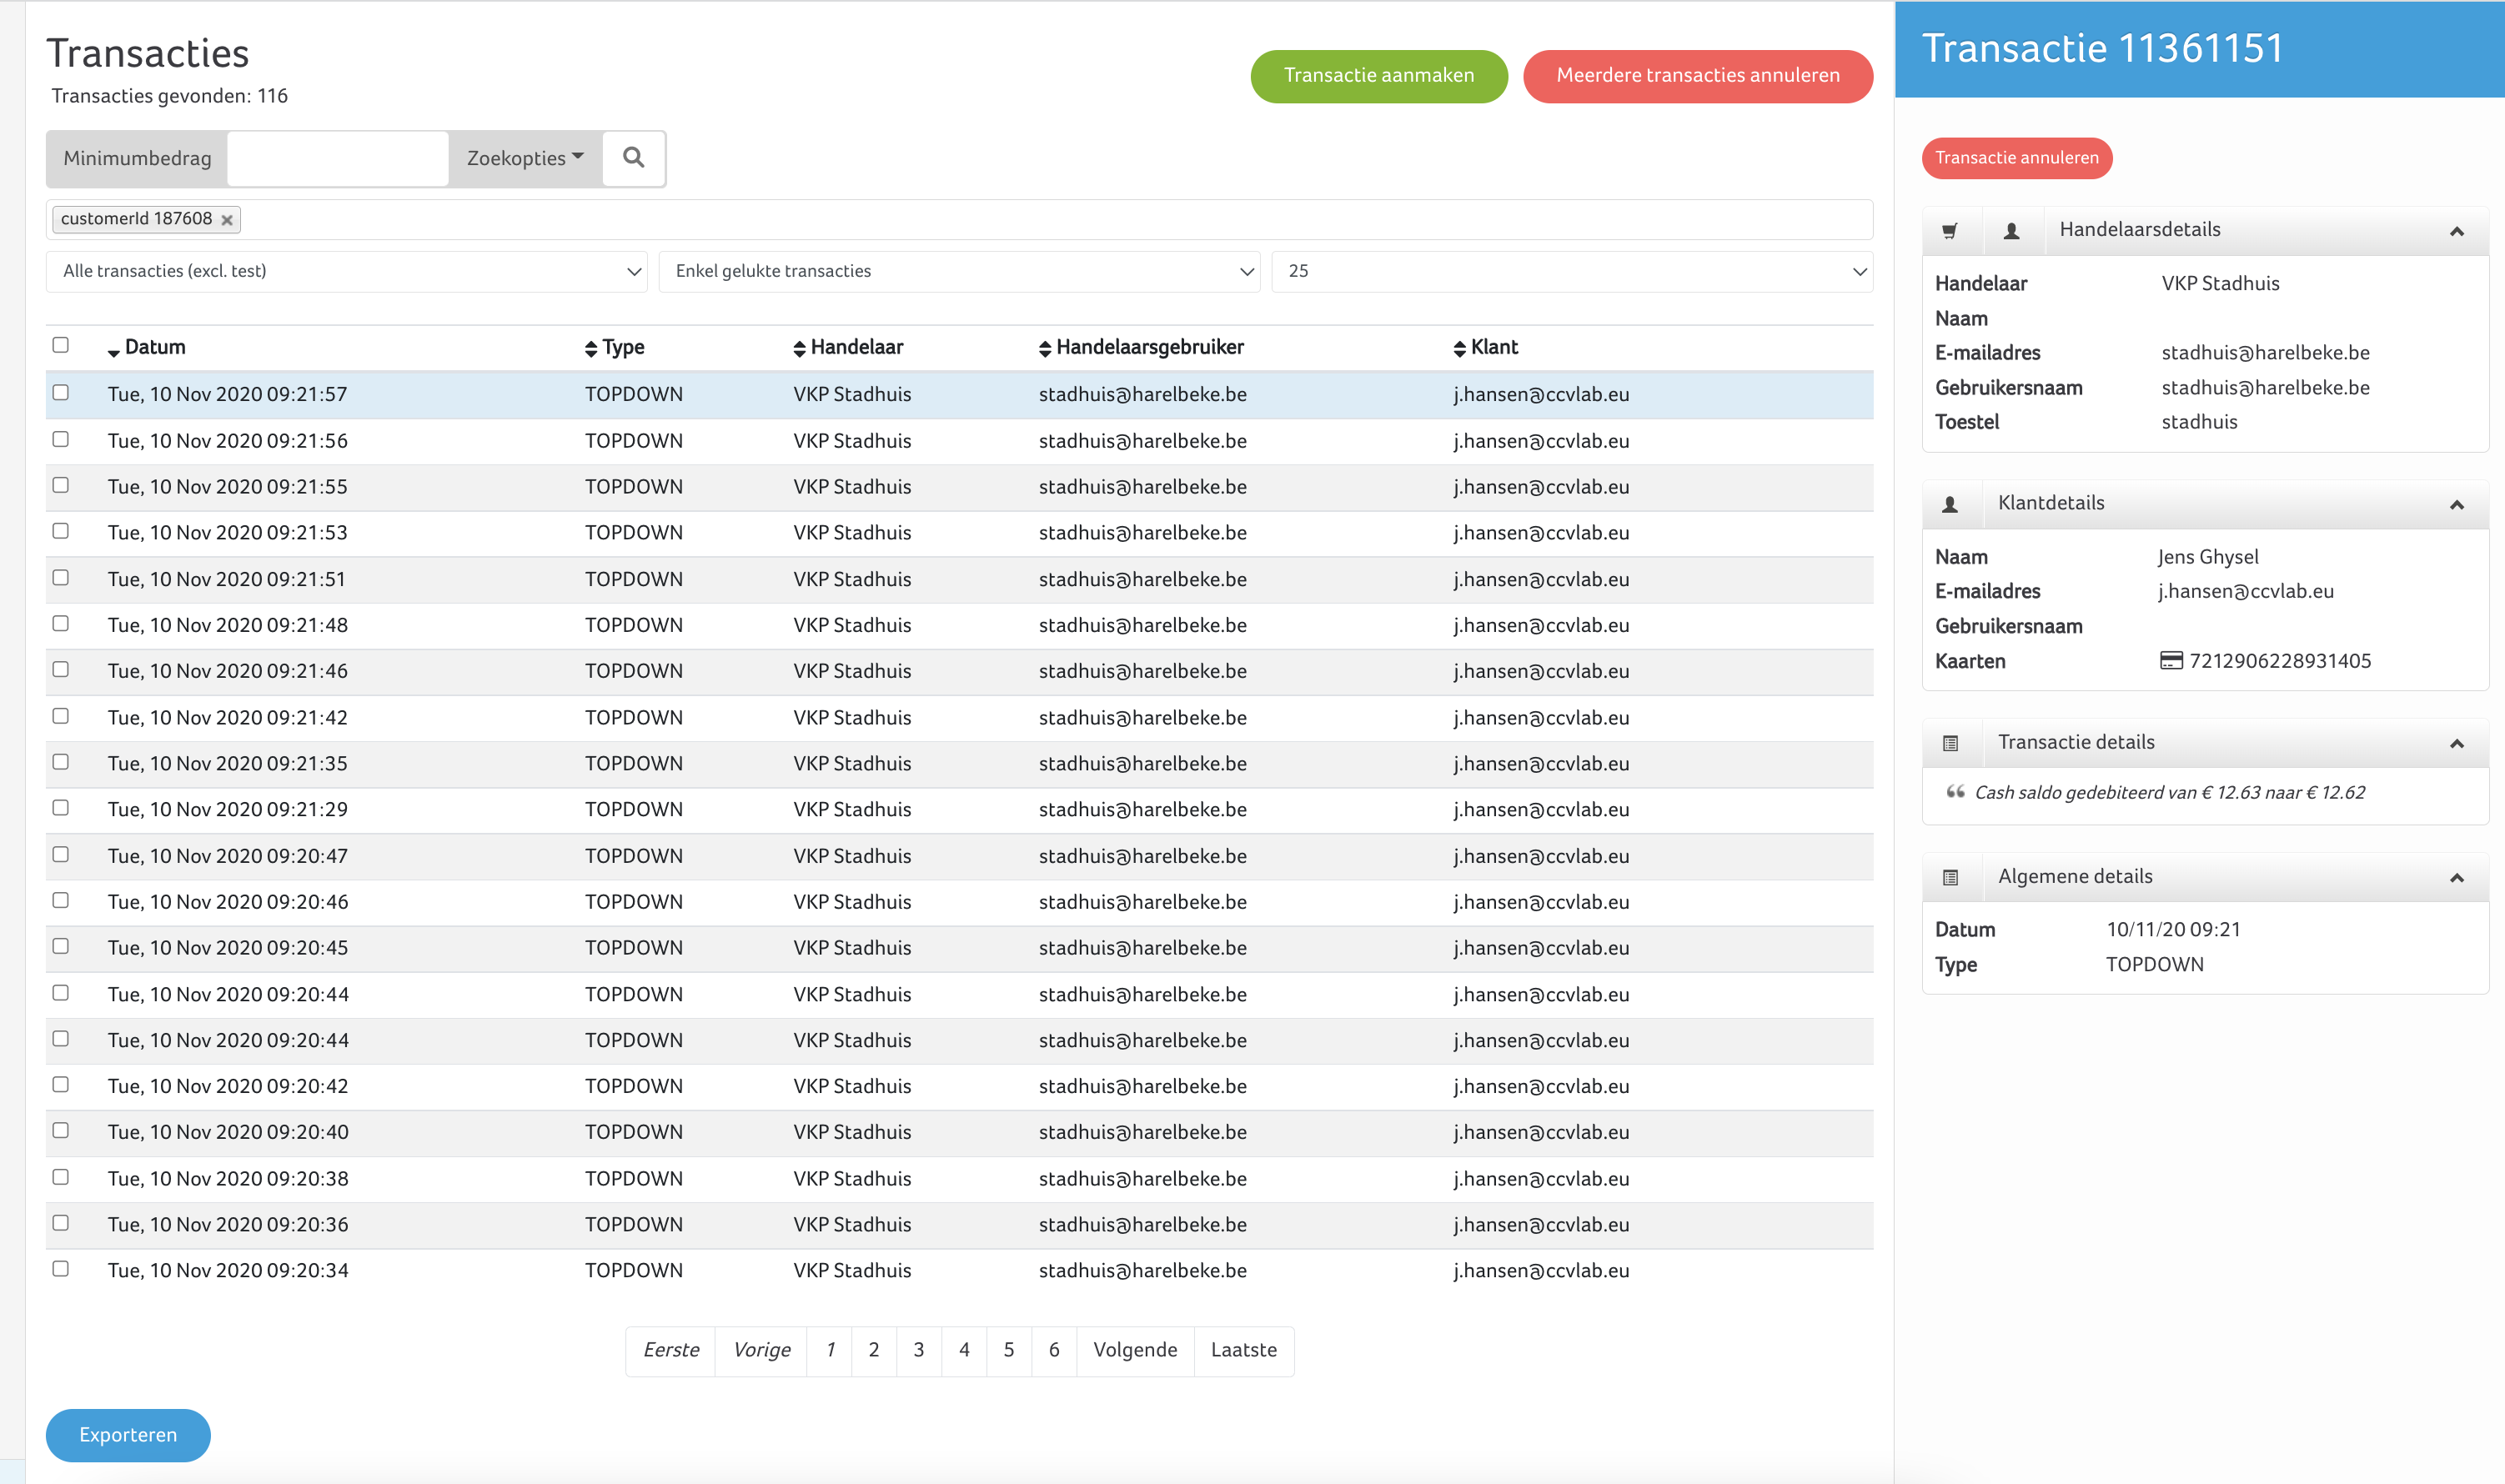Screen dimensions: 2505x1484
Task: Check the box for the 09:21:57 transaction
Action: 61,393
